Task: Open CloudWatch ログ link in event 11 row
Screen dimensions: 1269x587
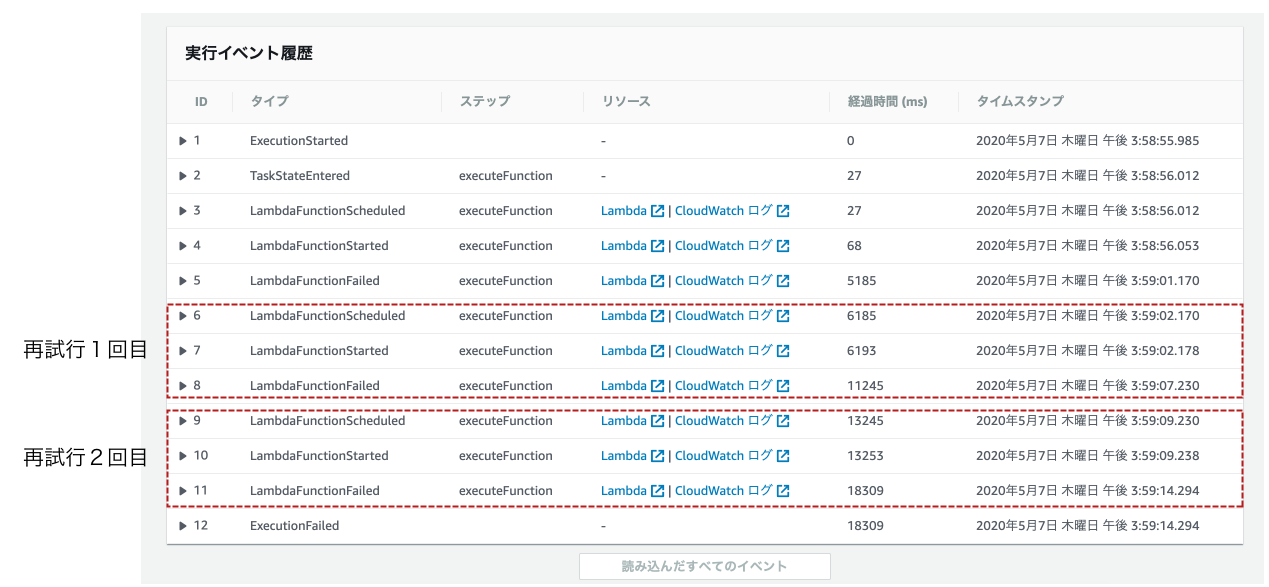Action: click(724, 491)
